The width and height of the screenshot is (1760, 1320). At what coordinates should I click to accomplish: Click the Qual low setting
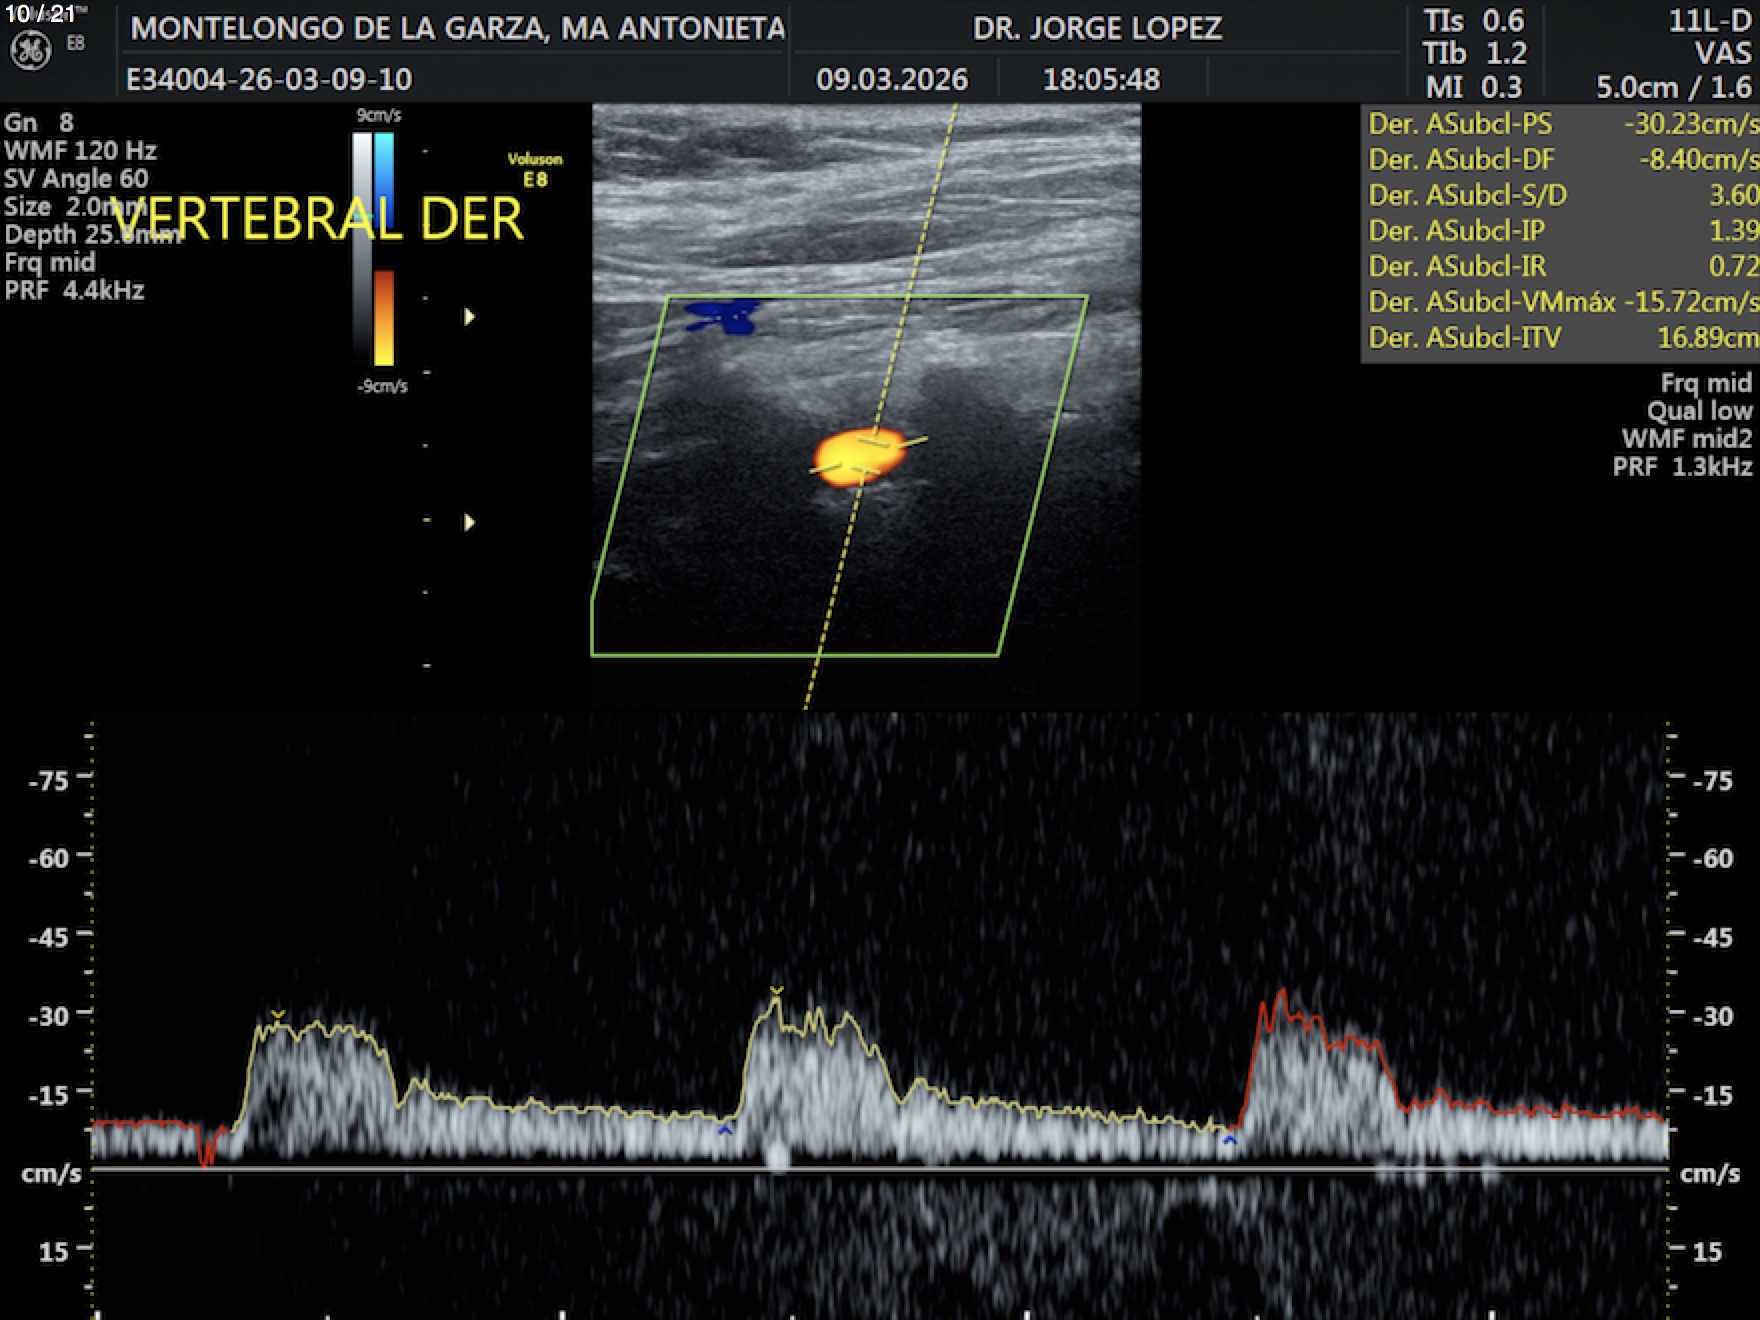click(x=1699, y=411)
